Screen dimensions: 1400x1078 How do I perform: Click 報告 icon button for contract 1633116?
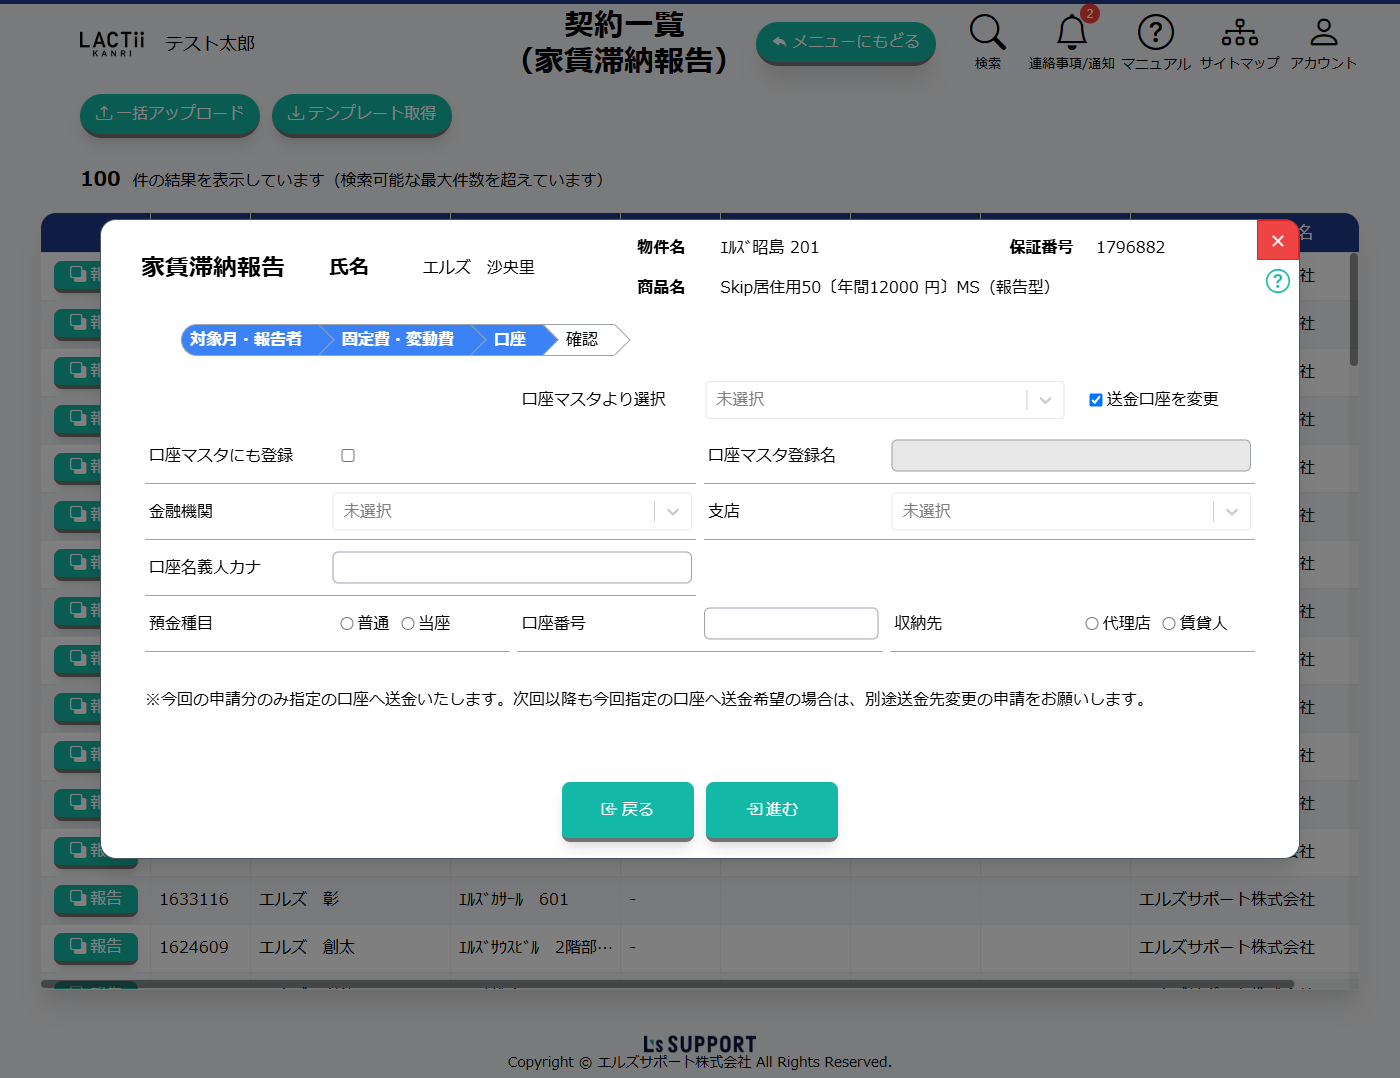coord(96,899)
